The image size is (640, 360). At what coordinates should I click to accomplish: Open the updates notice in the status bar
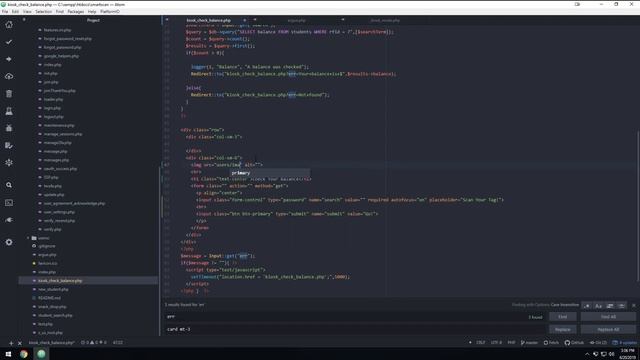pyautogui.click(x=624, y=343)
